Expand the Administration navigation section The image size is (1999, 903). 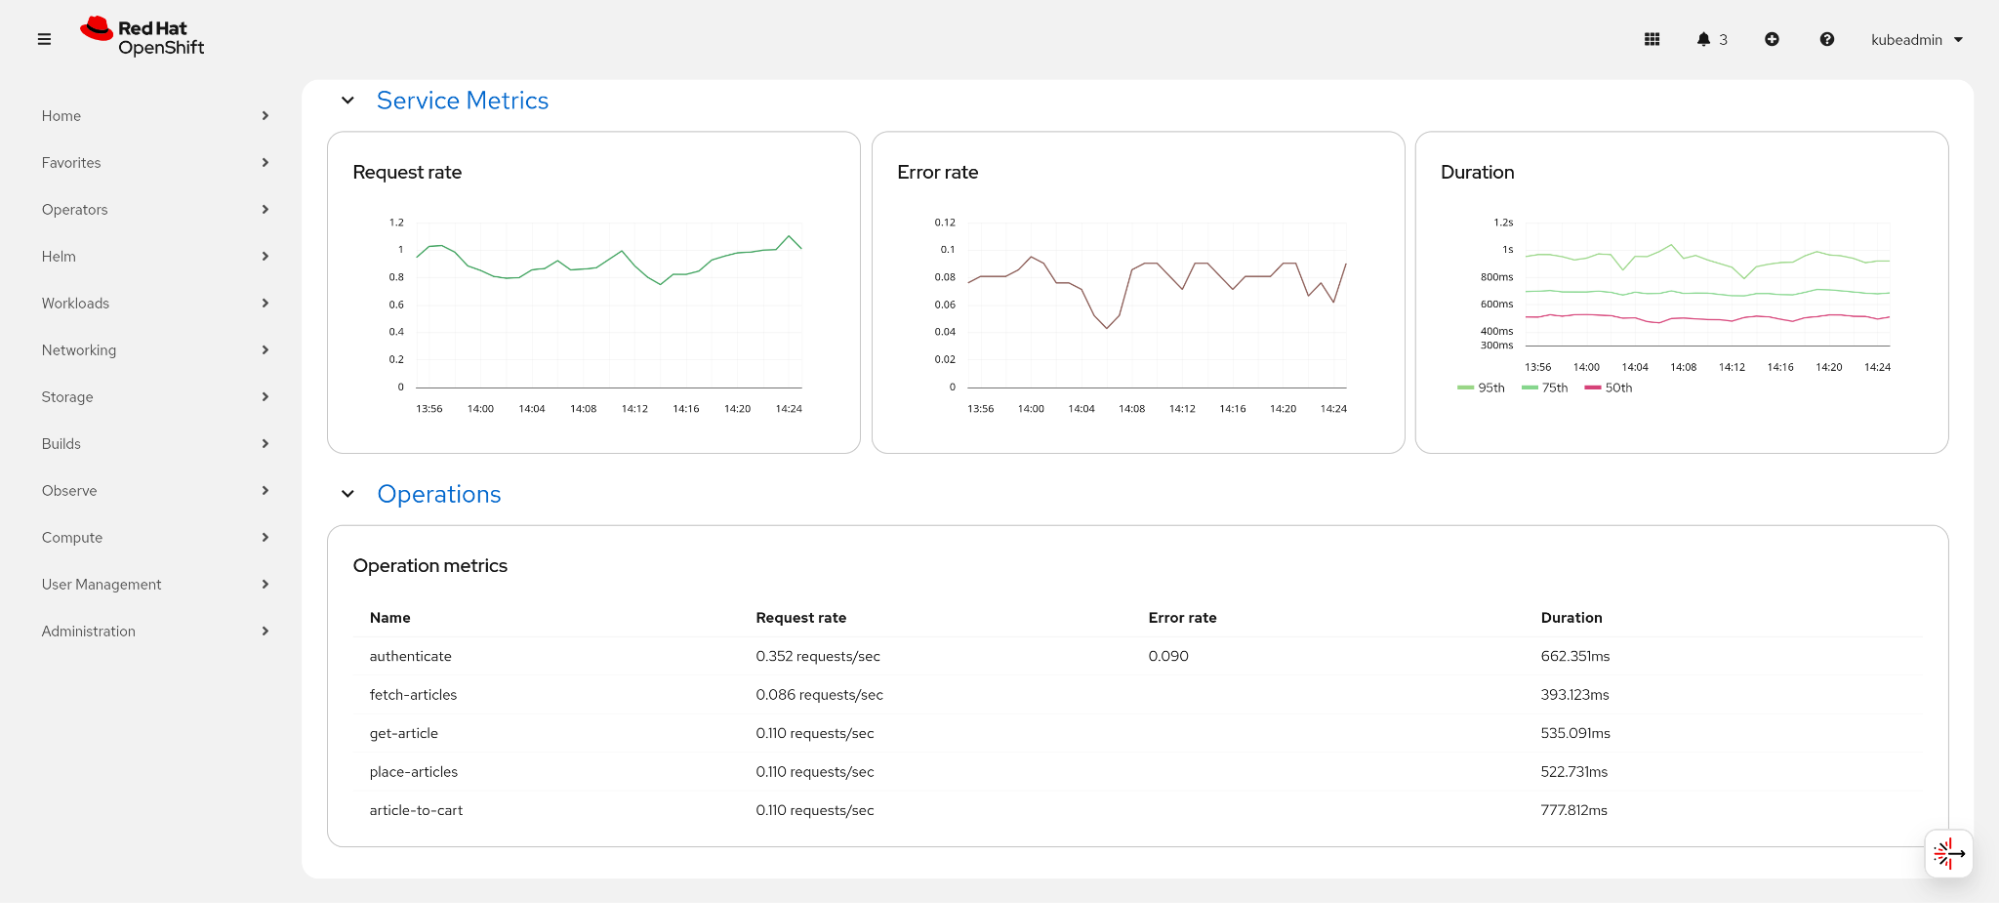point(155,631)
